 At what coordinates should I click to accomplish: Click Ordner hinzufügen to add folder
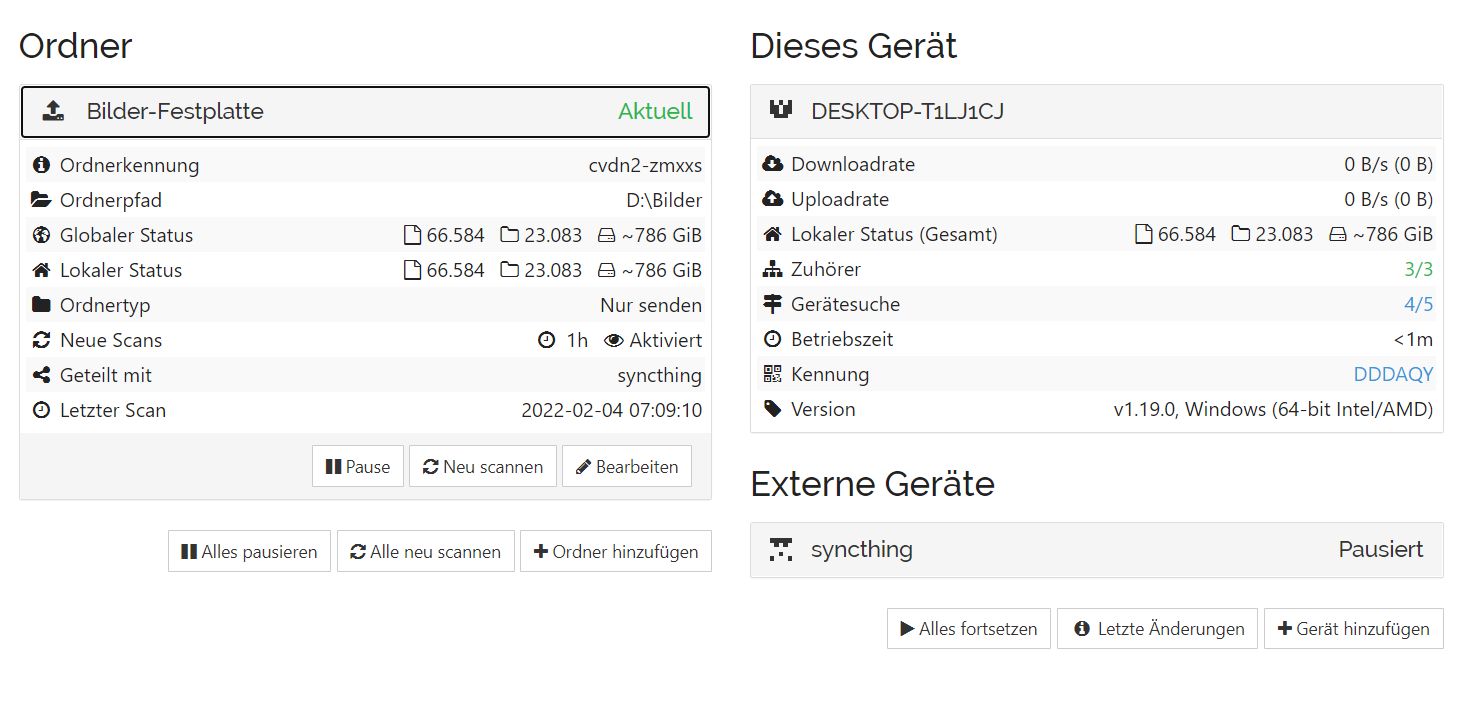(x=615, y=552)
